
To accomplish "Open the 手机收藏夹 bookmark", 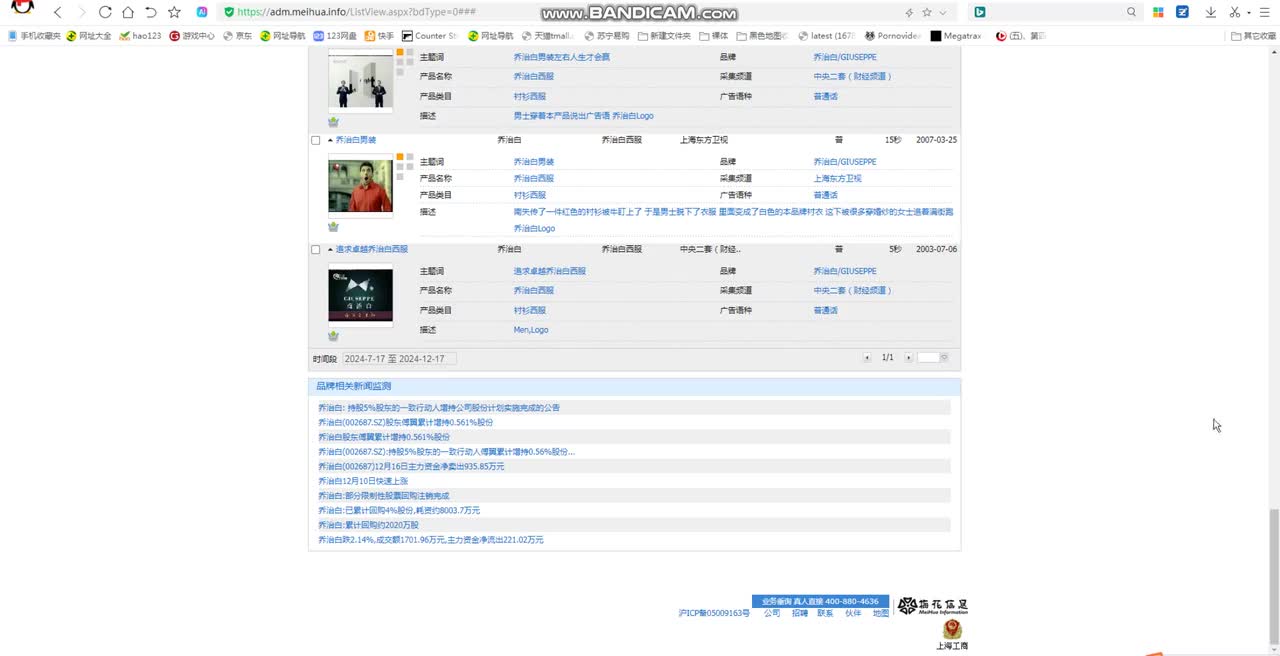I will tap(34, 36).
